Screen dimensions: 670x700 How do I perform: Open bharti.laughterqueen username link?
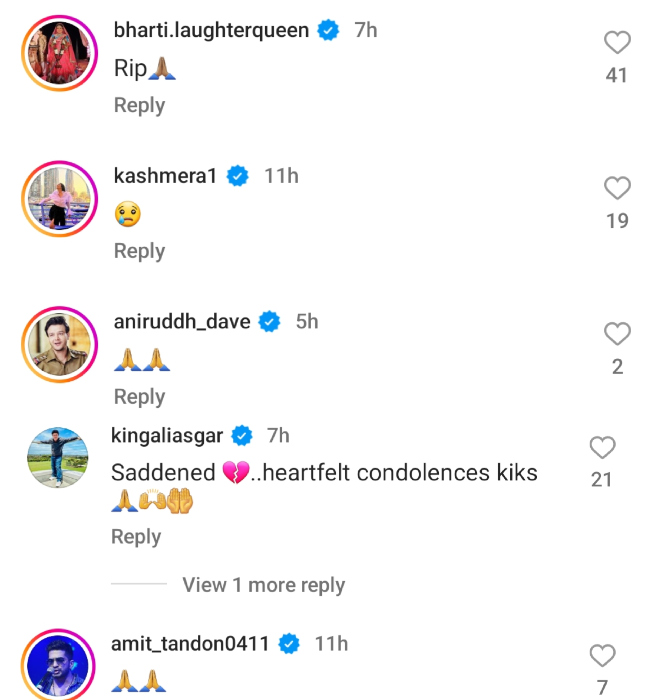(x=212, y=30)
